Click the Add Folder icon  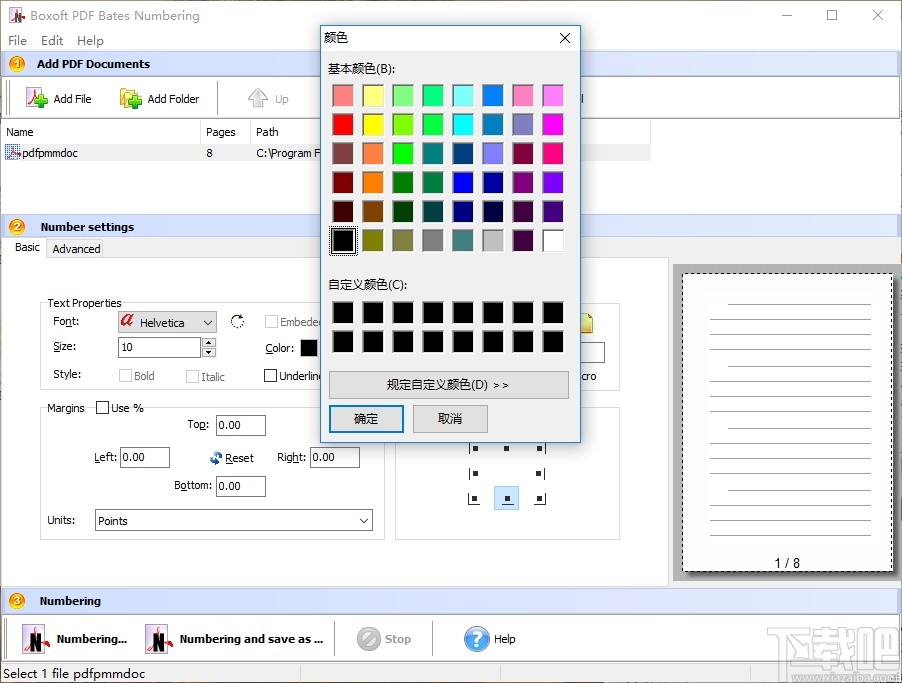128,97
